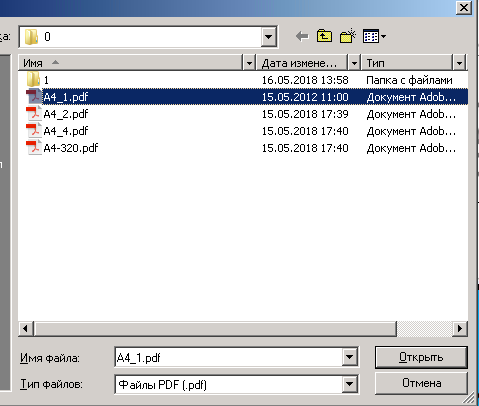Open the Дата изменения column dropdown

pyautogui.click(x=354, y=63)
